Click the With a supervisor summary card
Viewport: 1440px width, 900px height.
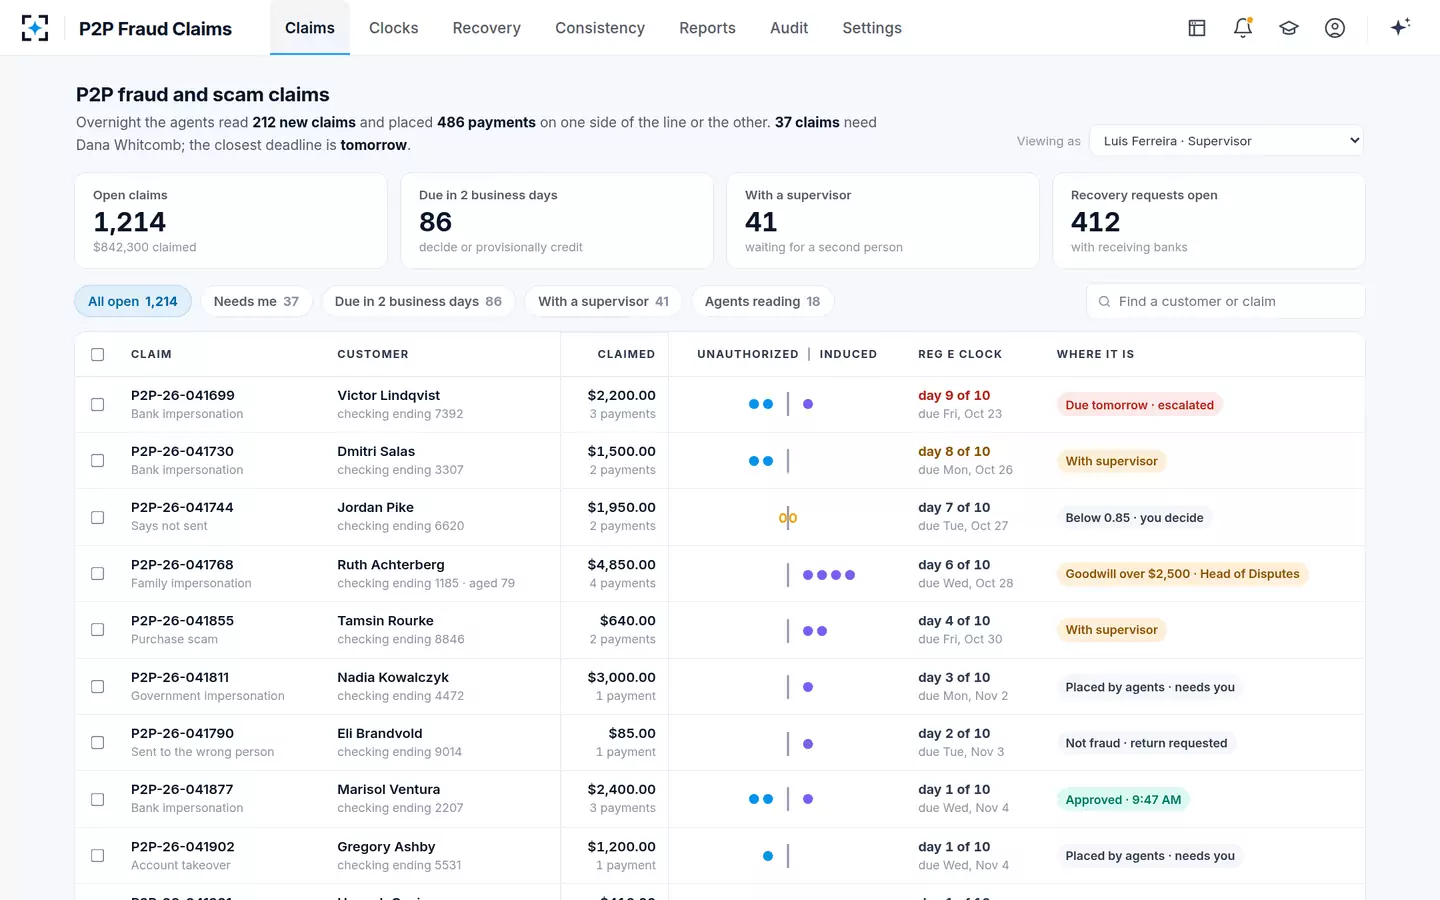tap(883, 221)
